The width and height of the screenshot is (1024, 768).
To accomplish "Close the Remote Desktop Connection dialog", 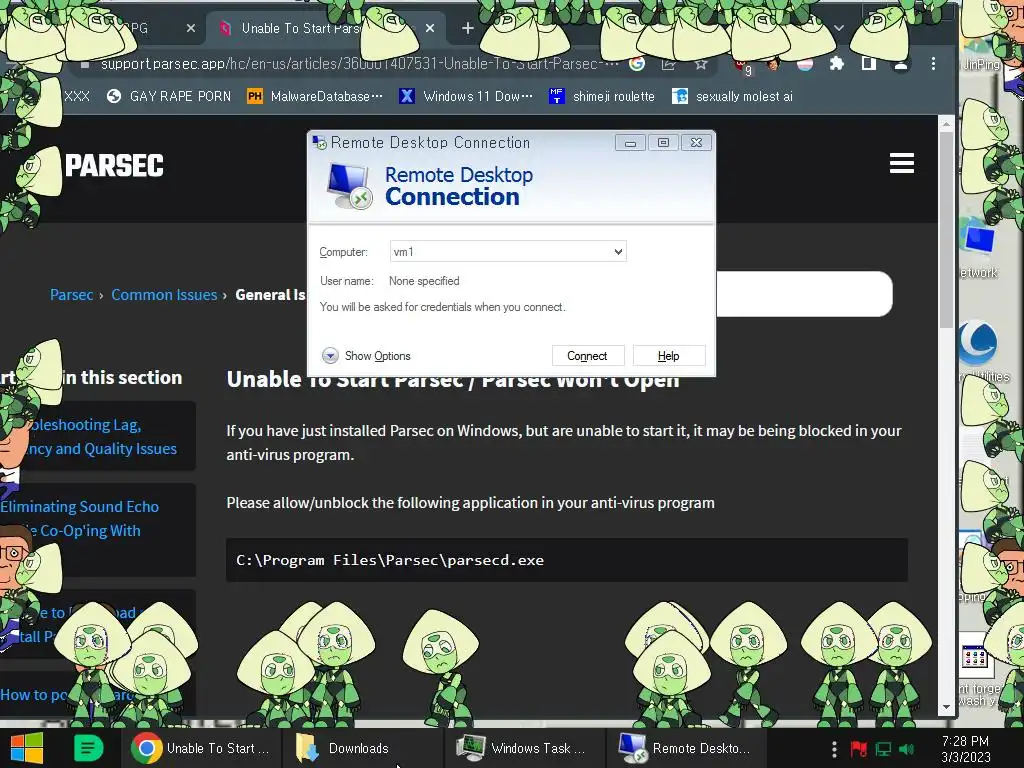I will [x=696, y=143].
